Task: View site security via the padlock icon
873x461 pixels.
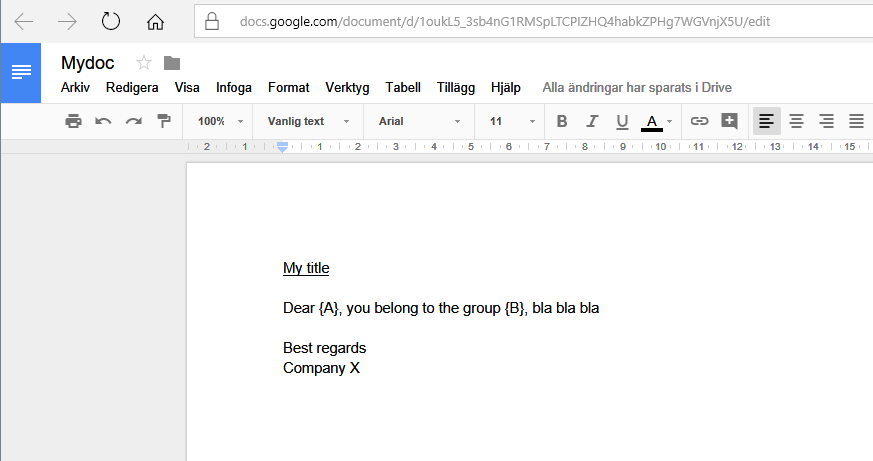Action: click(212, 21)
